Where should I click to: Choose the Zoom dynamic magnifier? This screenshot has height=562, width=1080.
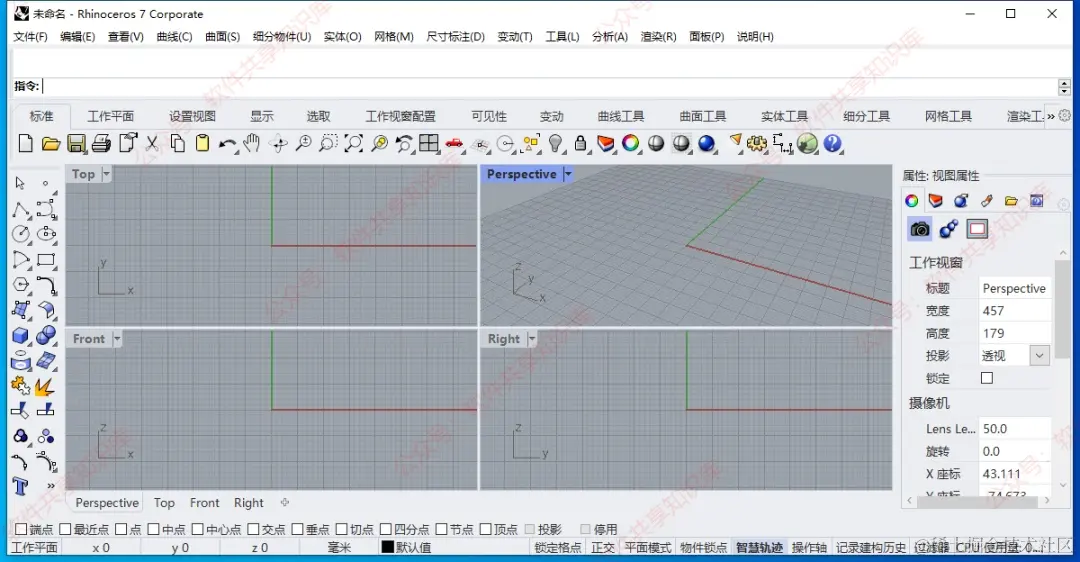tap(303, 143)
